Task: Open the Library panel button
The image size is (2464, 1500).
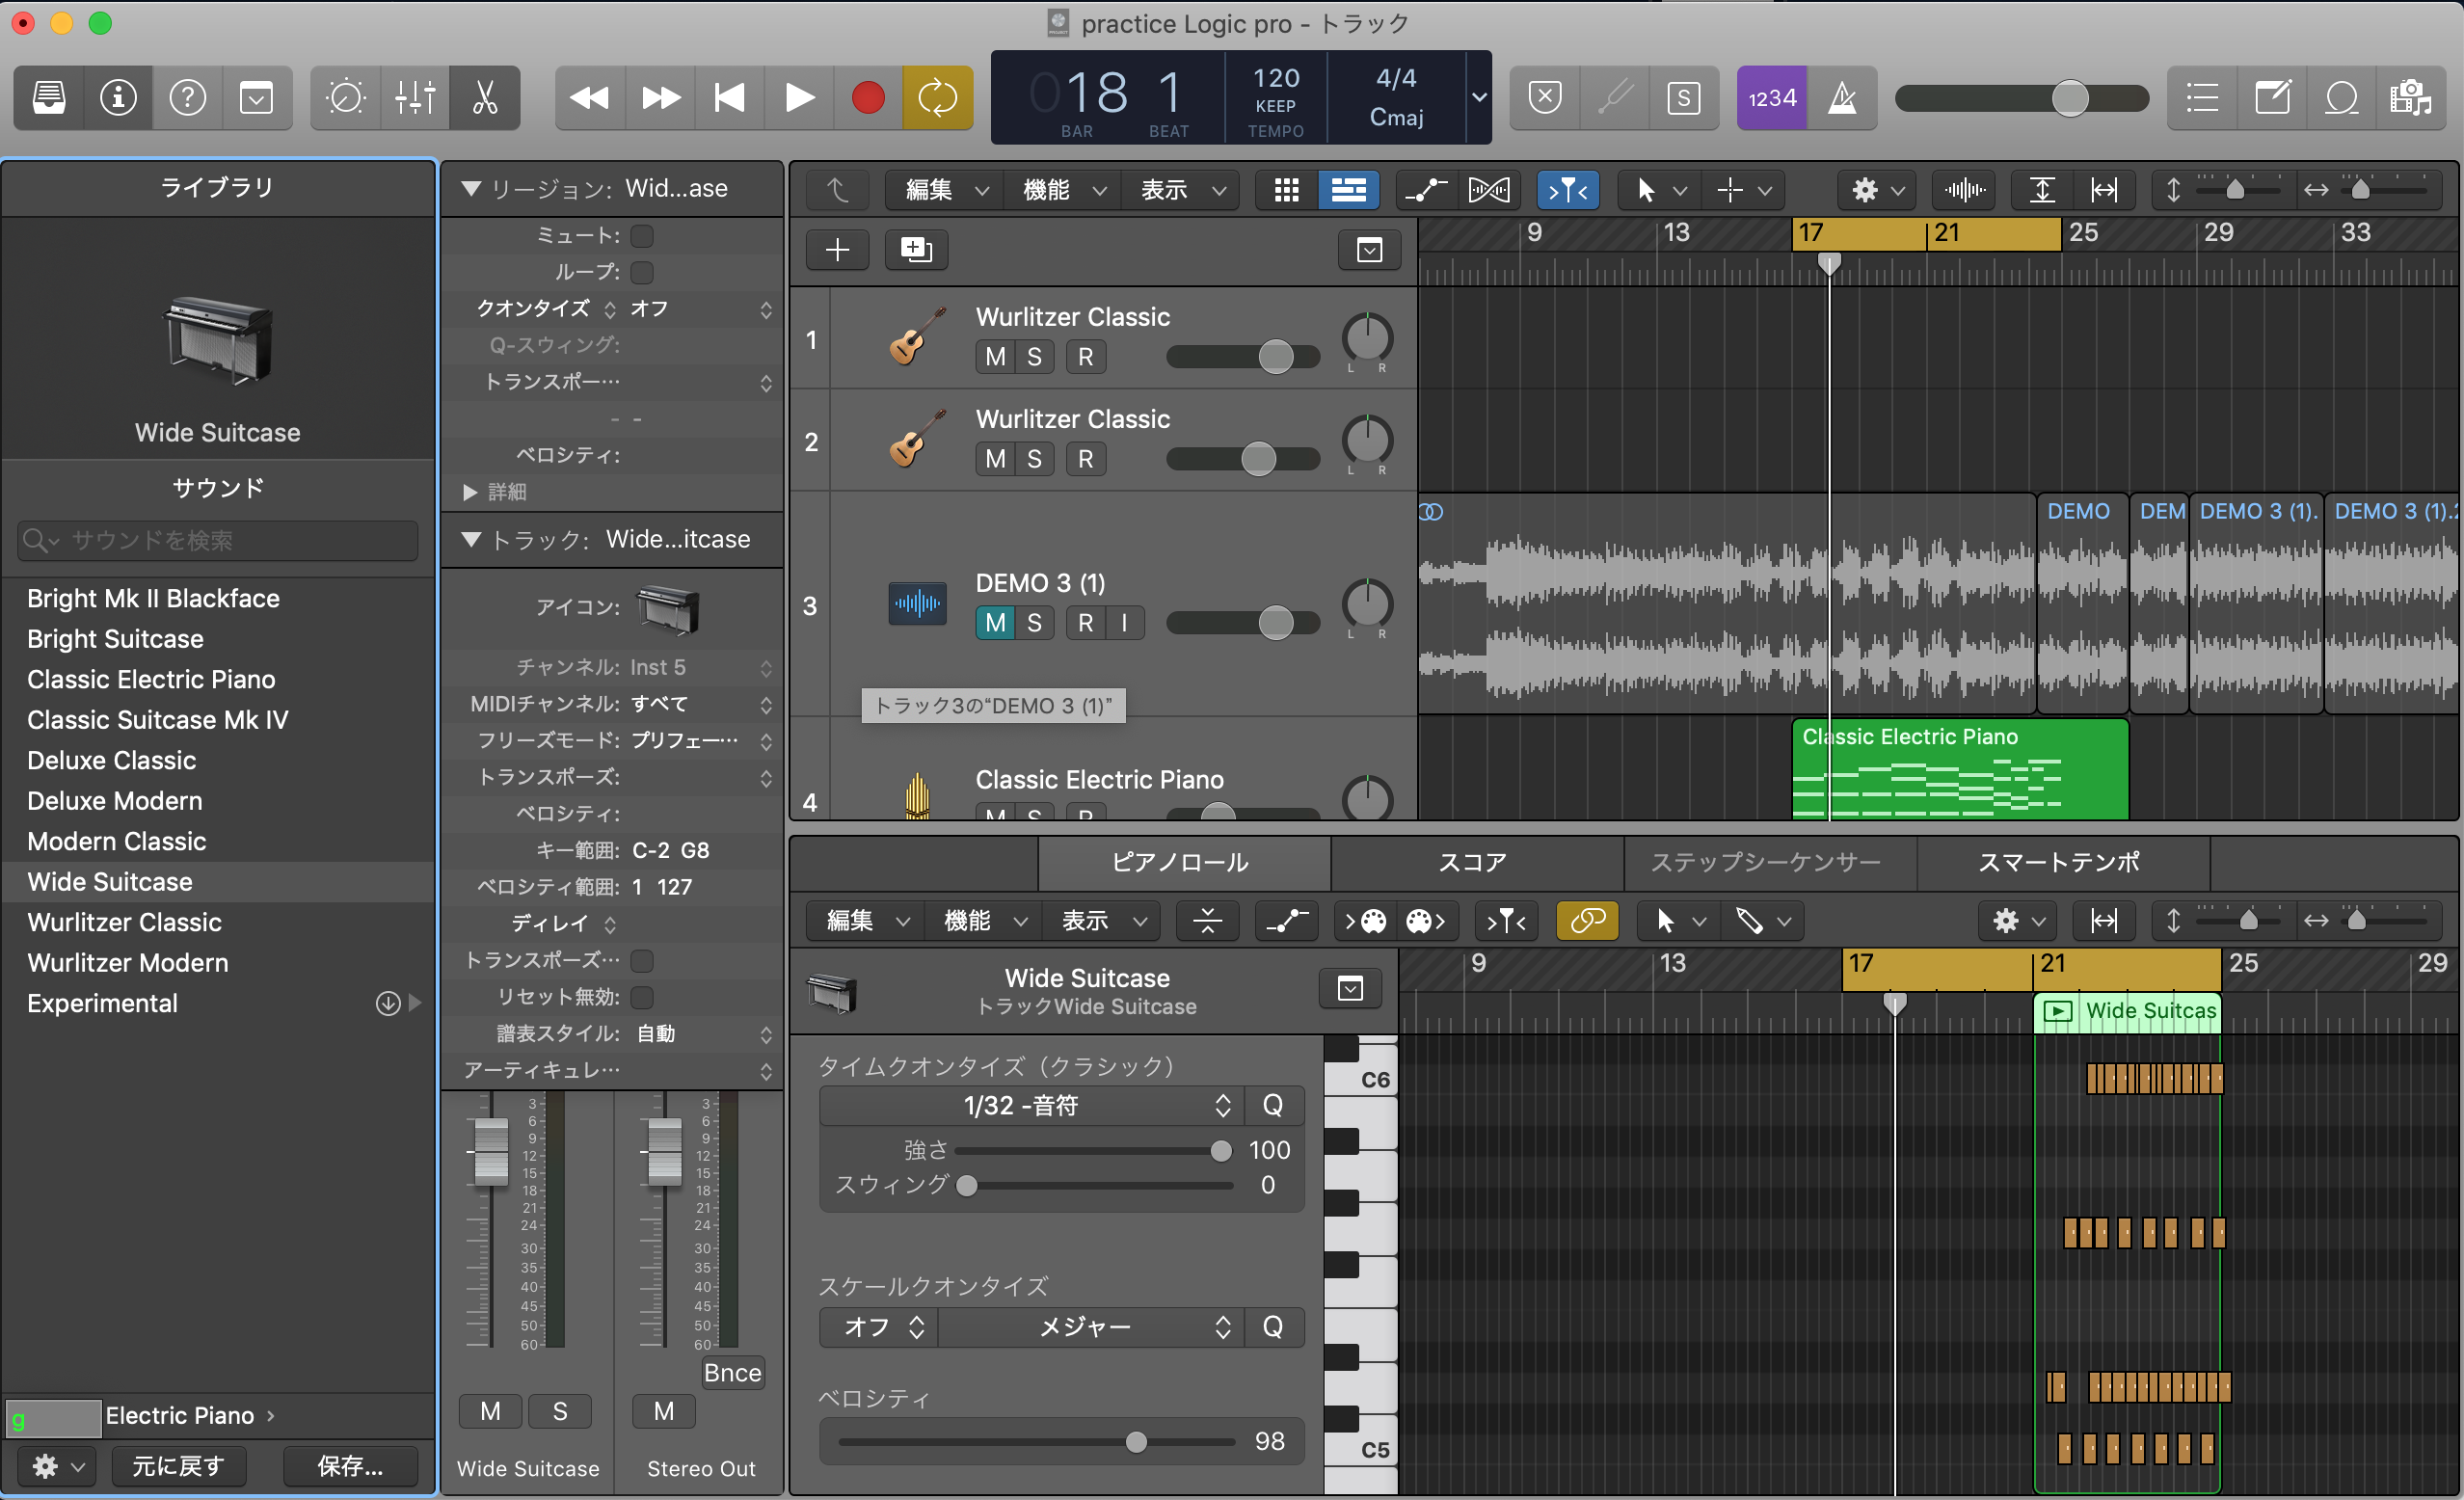Action: point(49,98)
